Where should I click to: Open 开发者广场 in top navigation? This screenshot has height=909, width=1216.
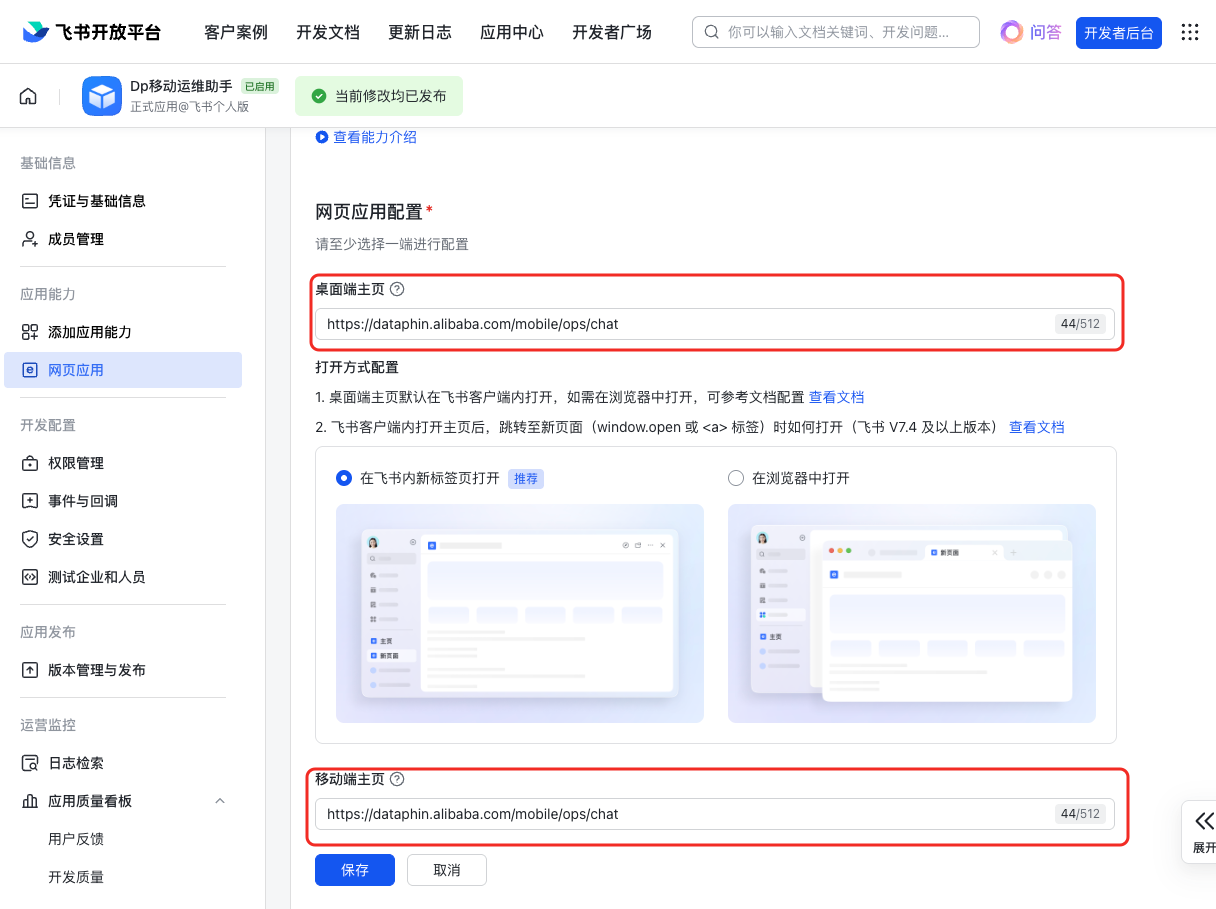612,32
